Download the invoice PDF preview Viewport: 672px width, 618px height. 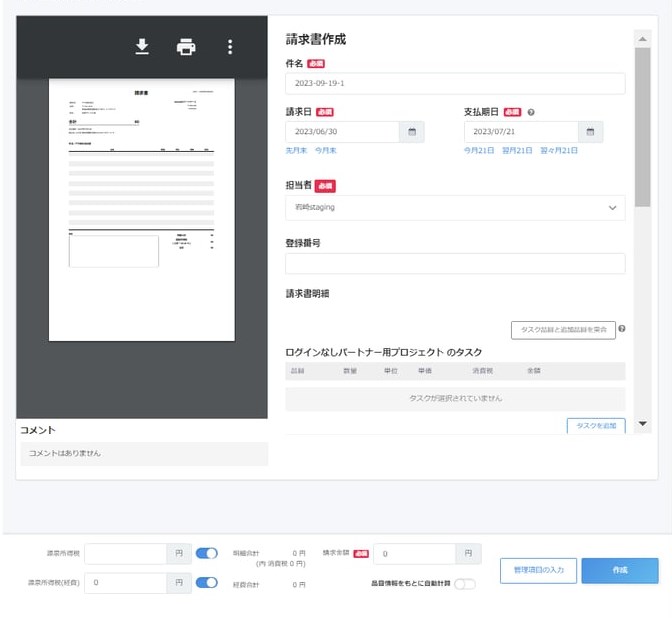click(x=142, y=47)
